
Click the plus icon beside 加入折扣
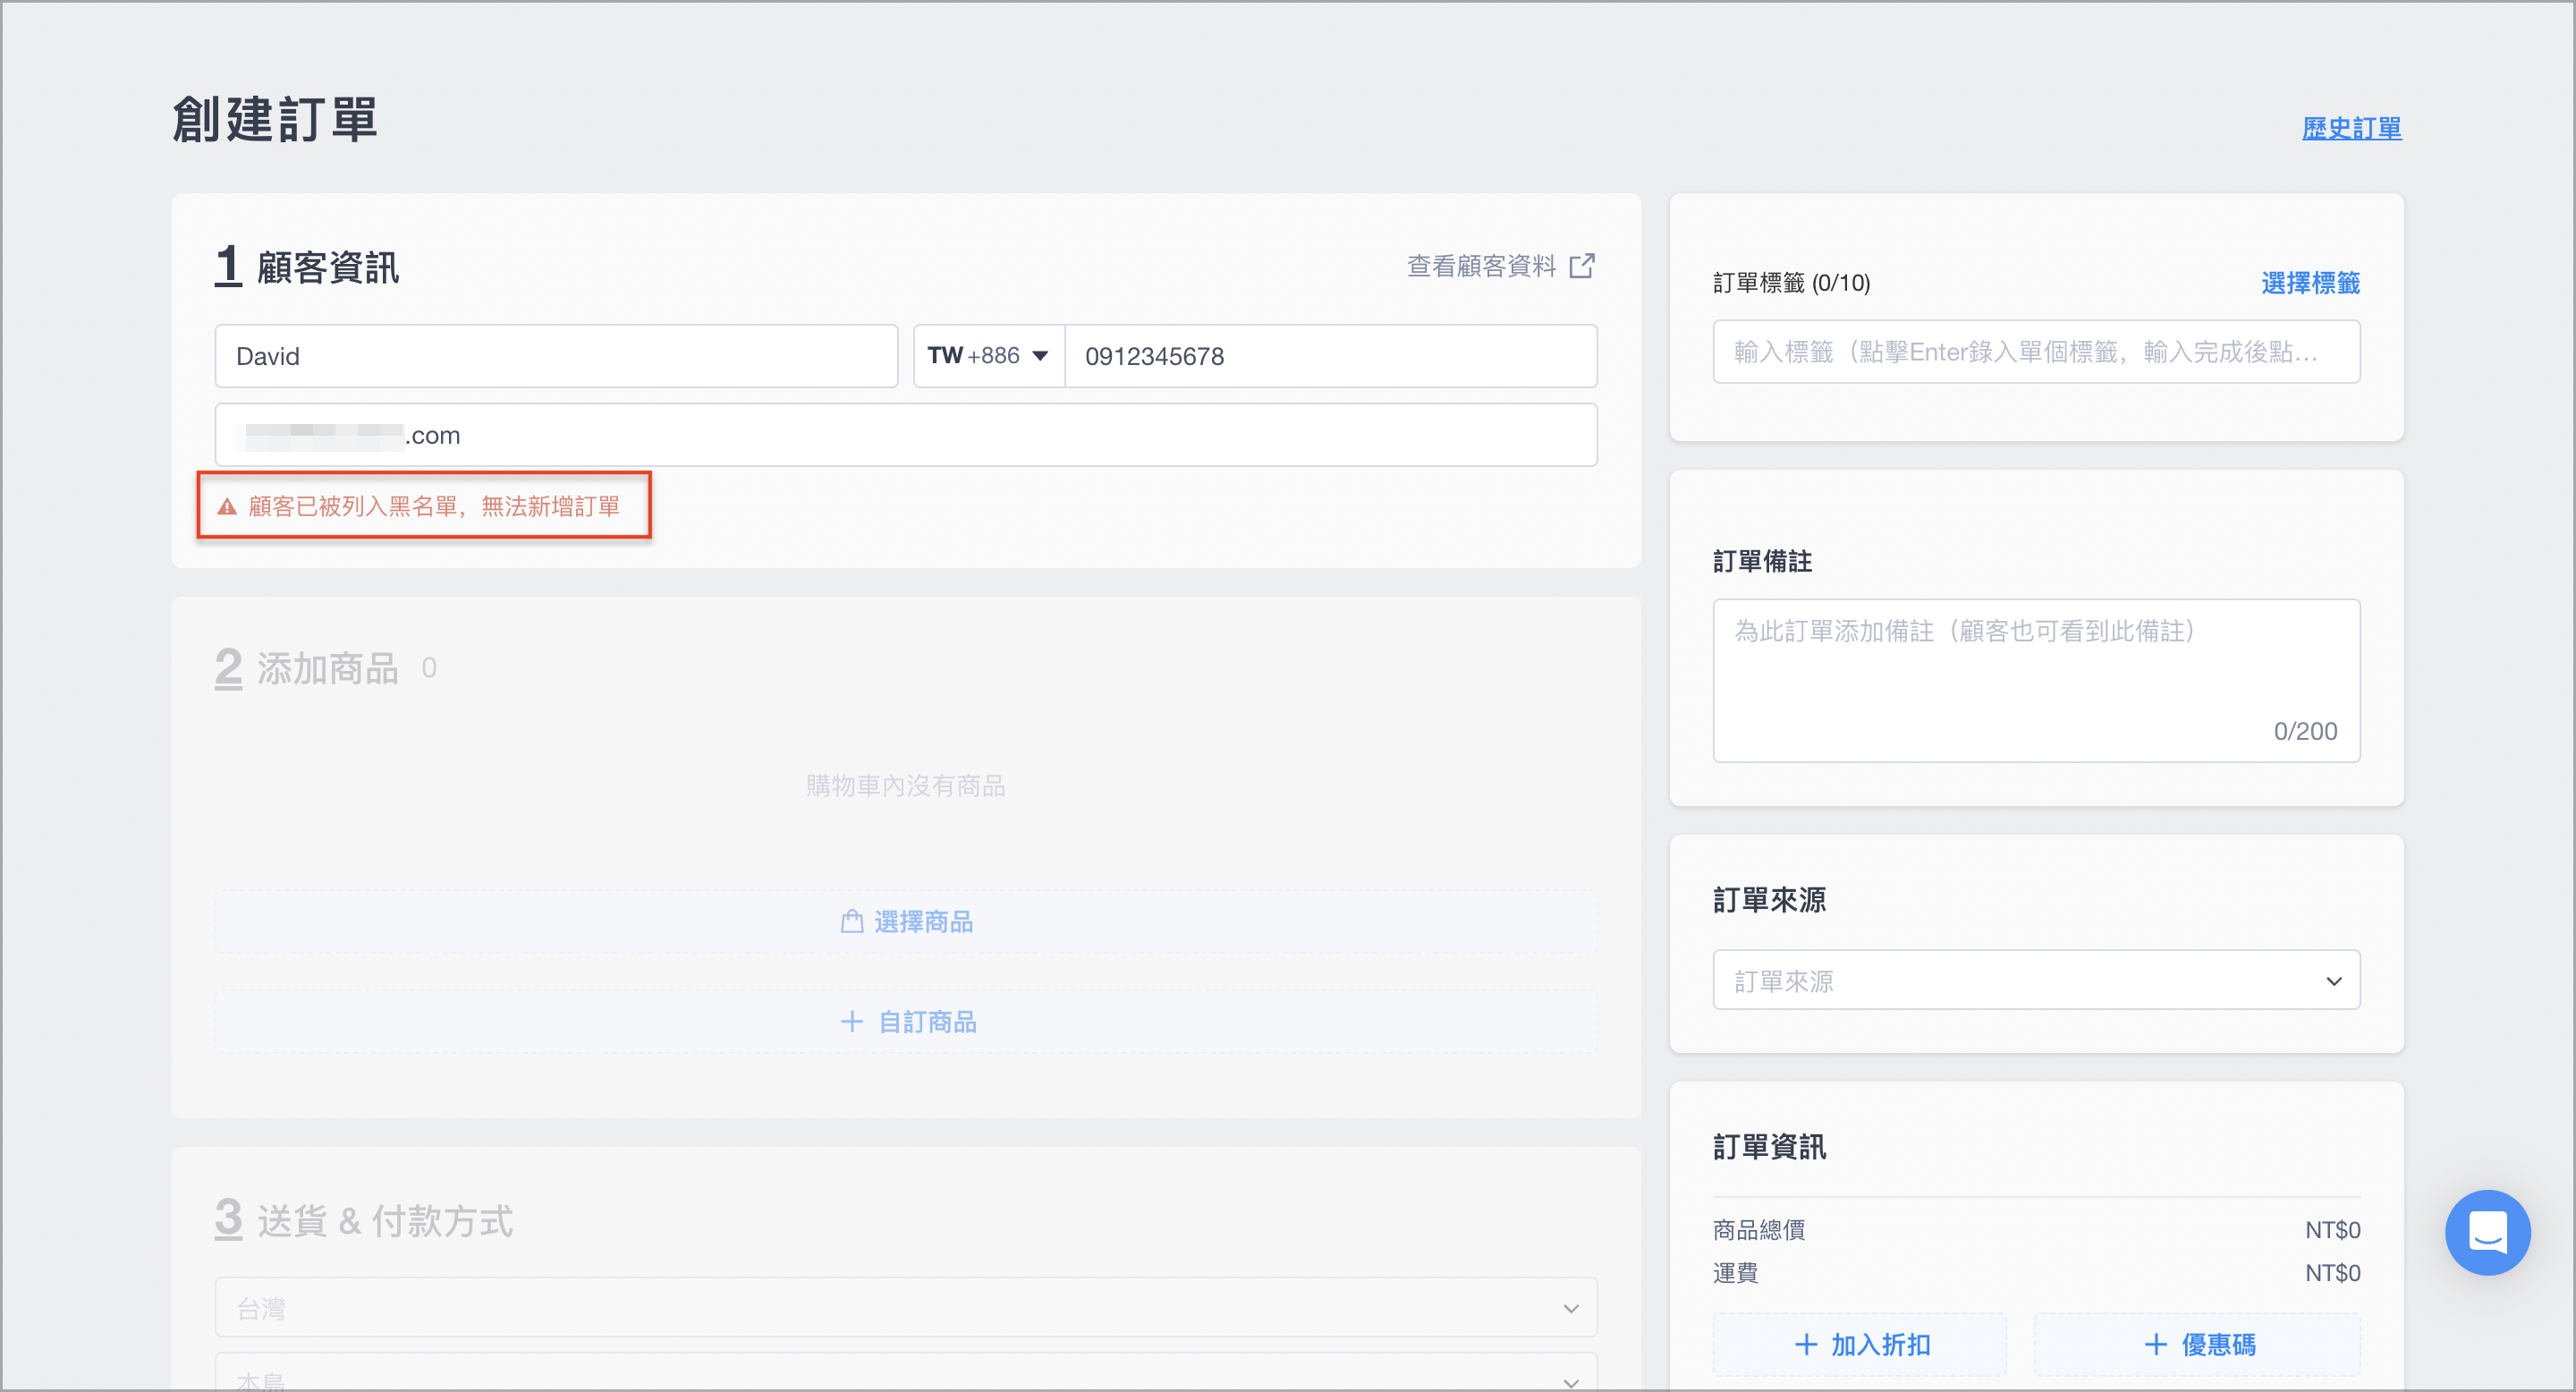click(1806, 1344)
